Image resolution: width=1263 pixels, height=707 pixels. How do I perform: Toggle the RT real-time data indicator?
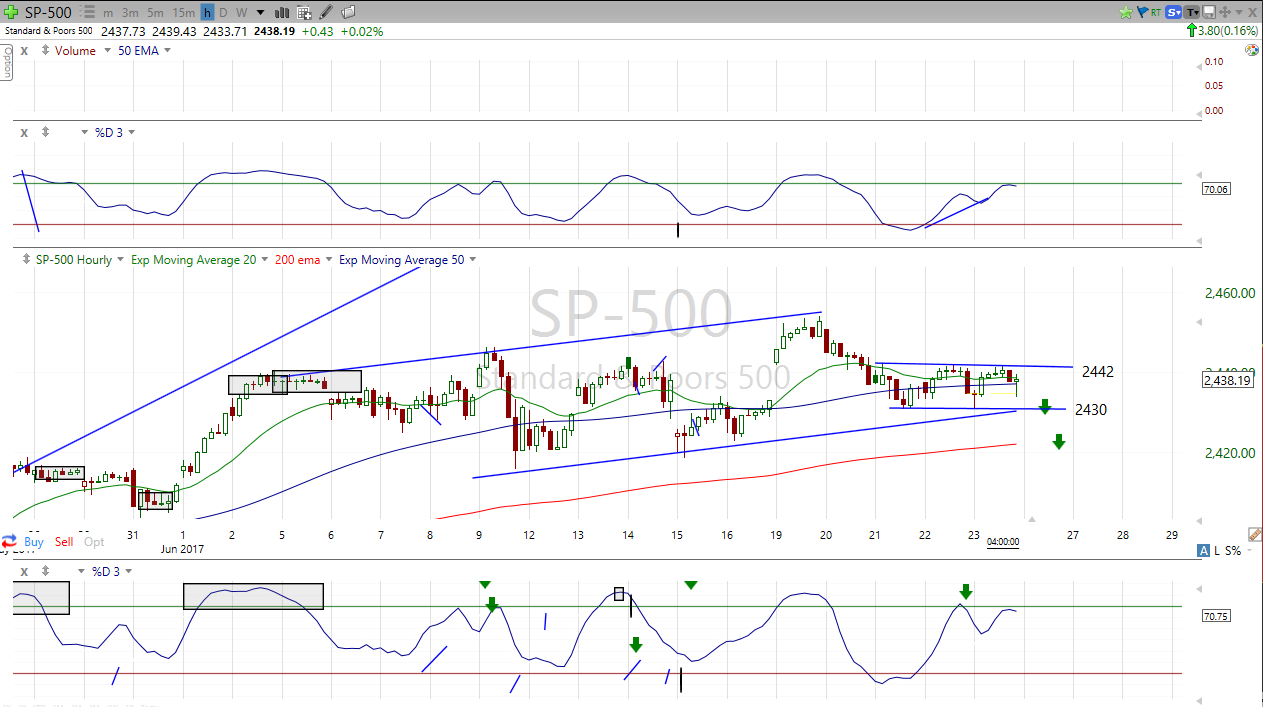click(x=1155, y=12)
